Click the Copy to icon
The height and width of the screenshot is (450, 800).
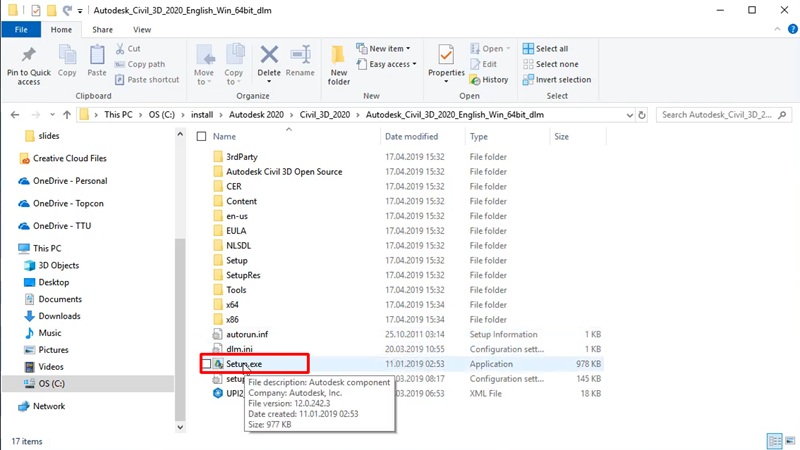pos(234,55)
